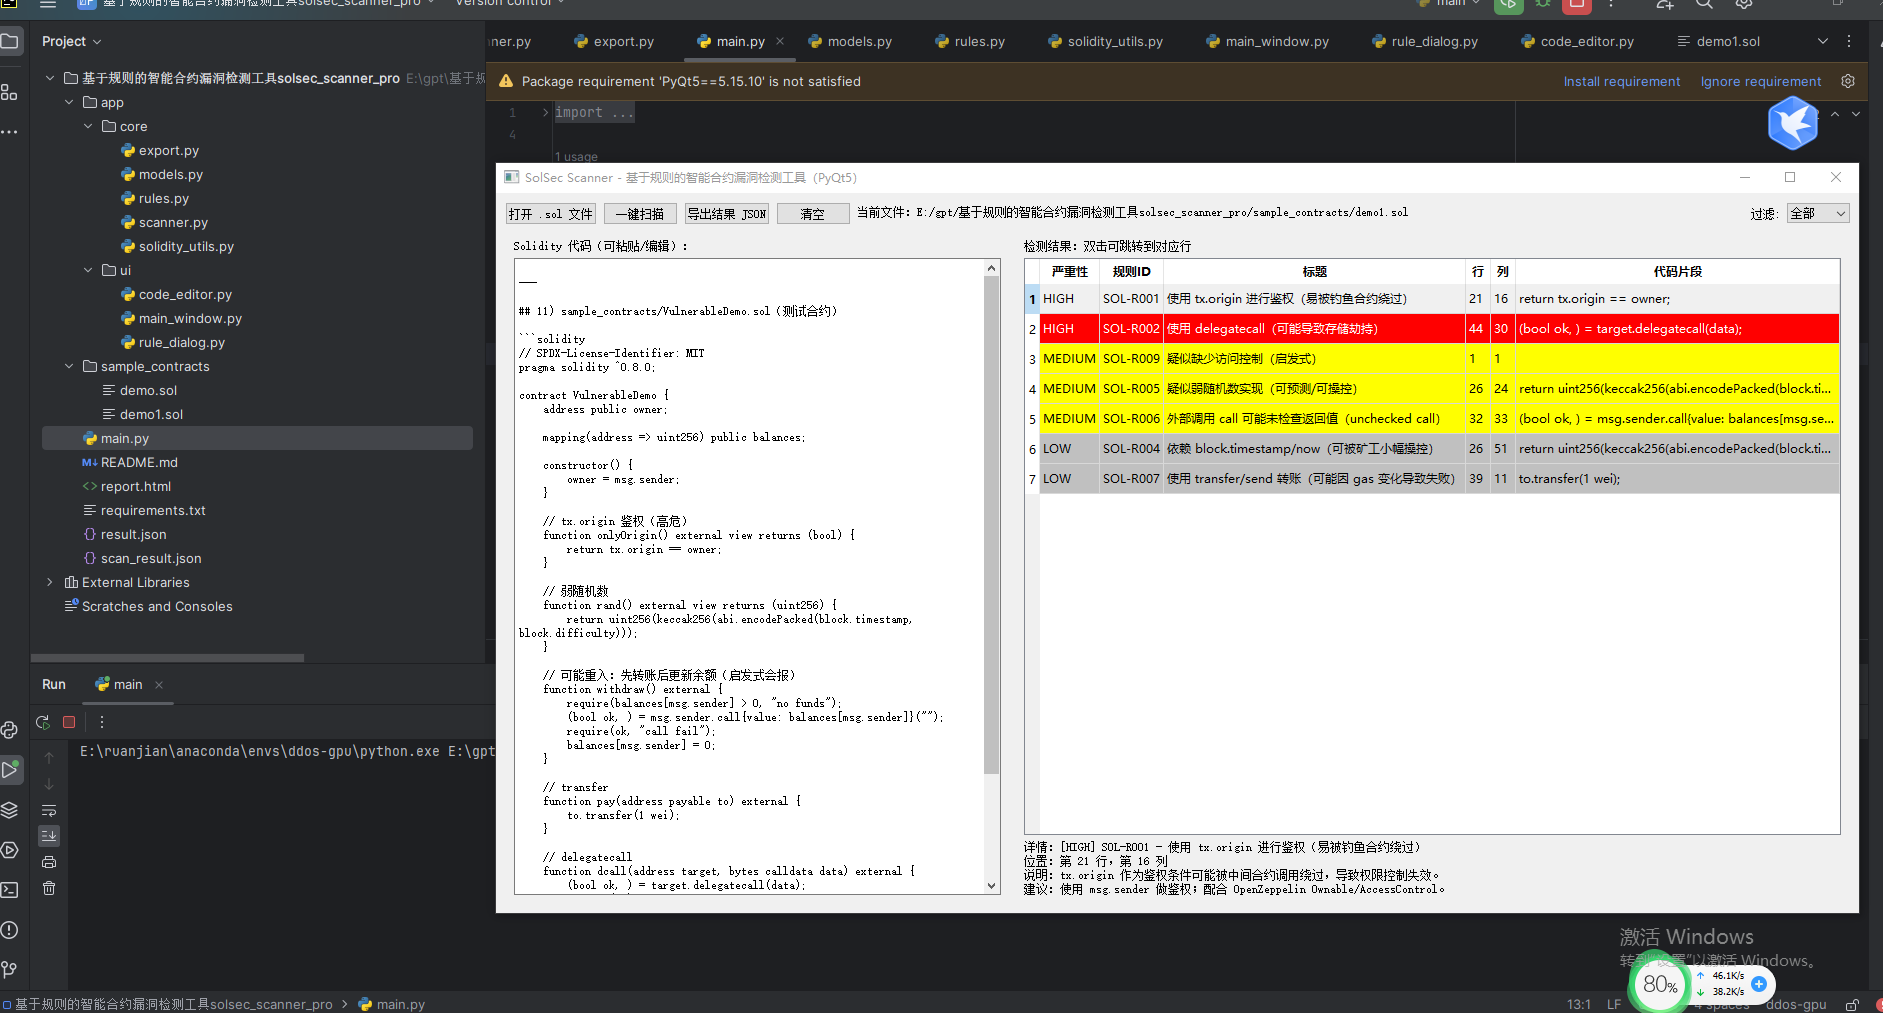Viewport: 1883px width, 1013px height.
Task: Switch to the solidity_utils.py tab
Action: click(1105, 41)
